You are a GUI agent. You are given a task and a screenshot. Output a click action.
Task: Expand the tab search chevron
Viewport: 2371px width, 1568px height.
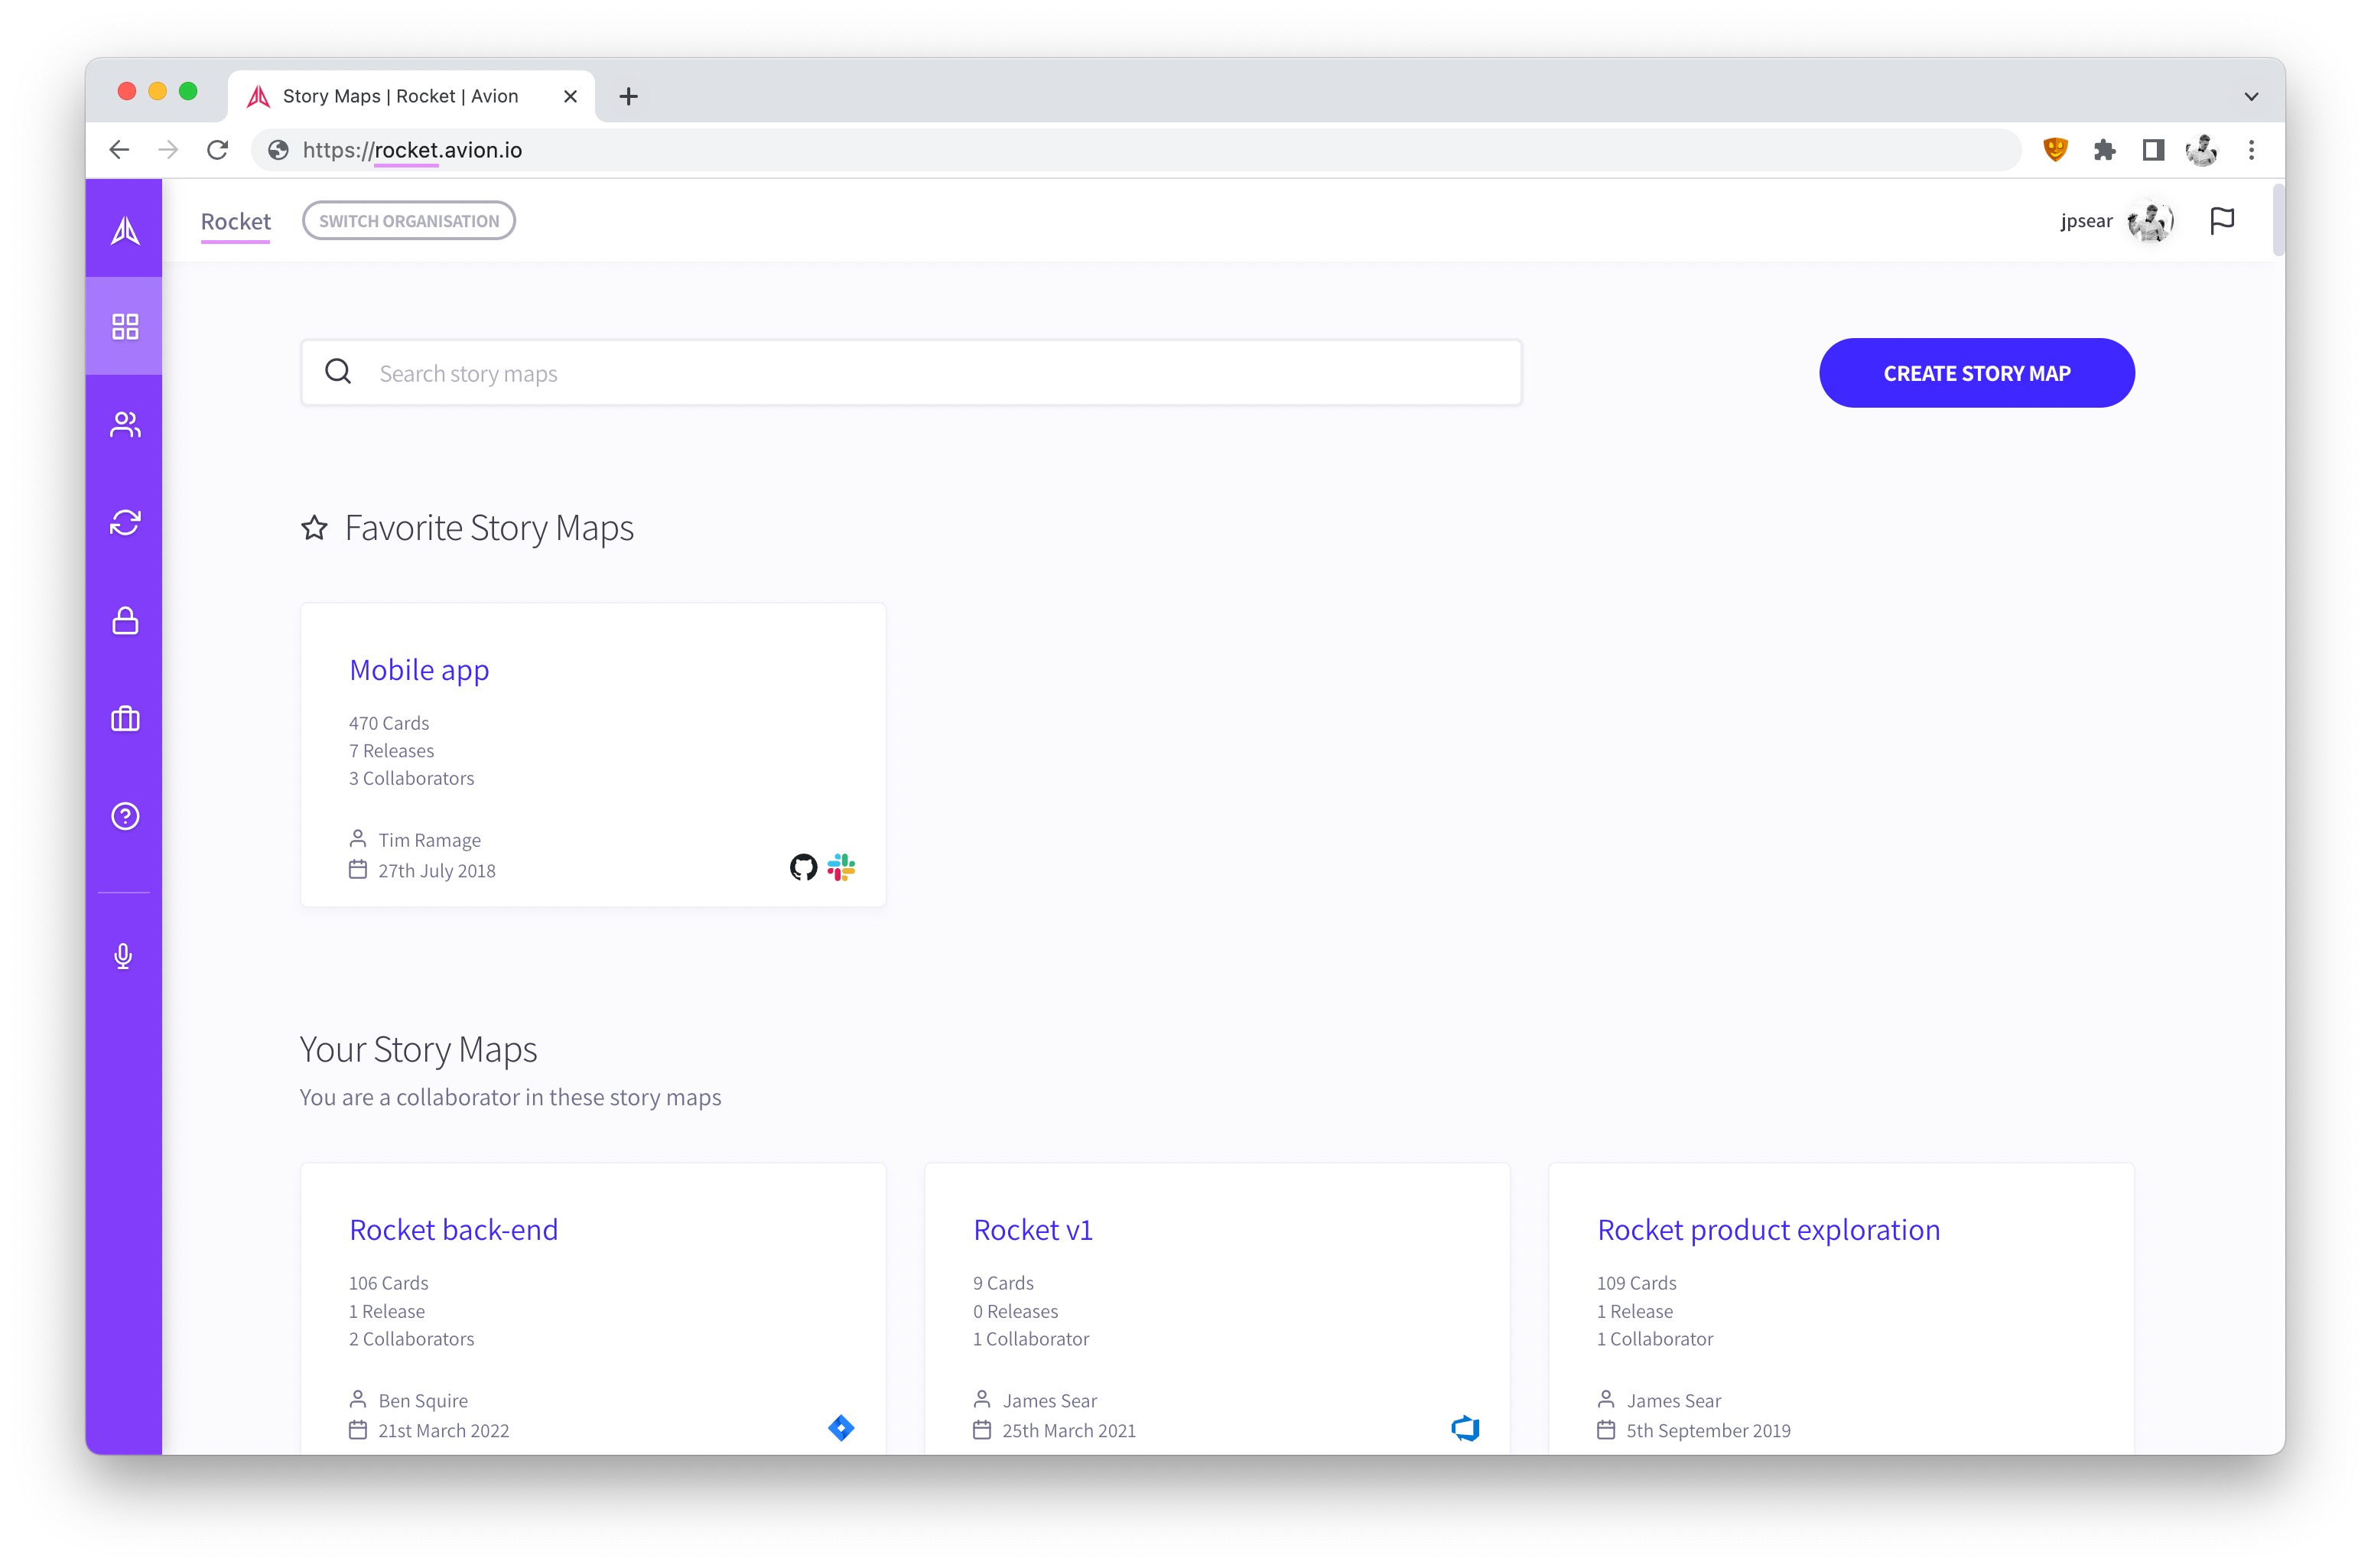(2251, 96)
